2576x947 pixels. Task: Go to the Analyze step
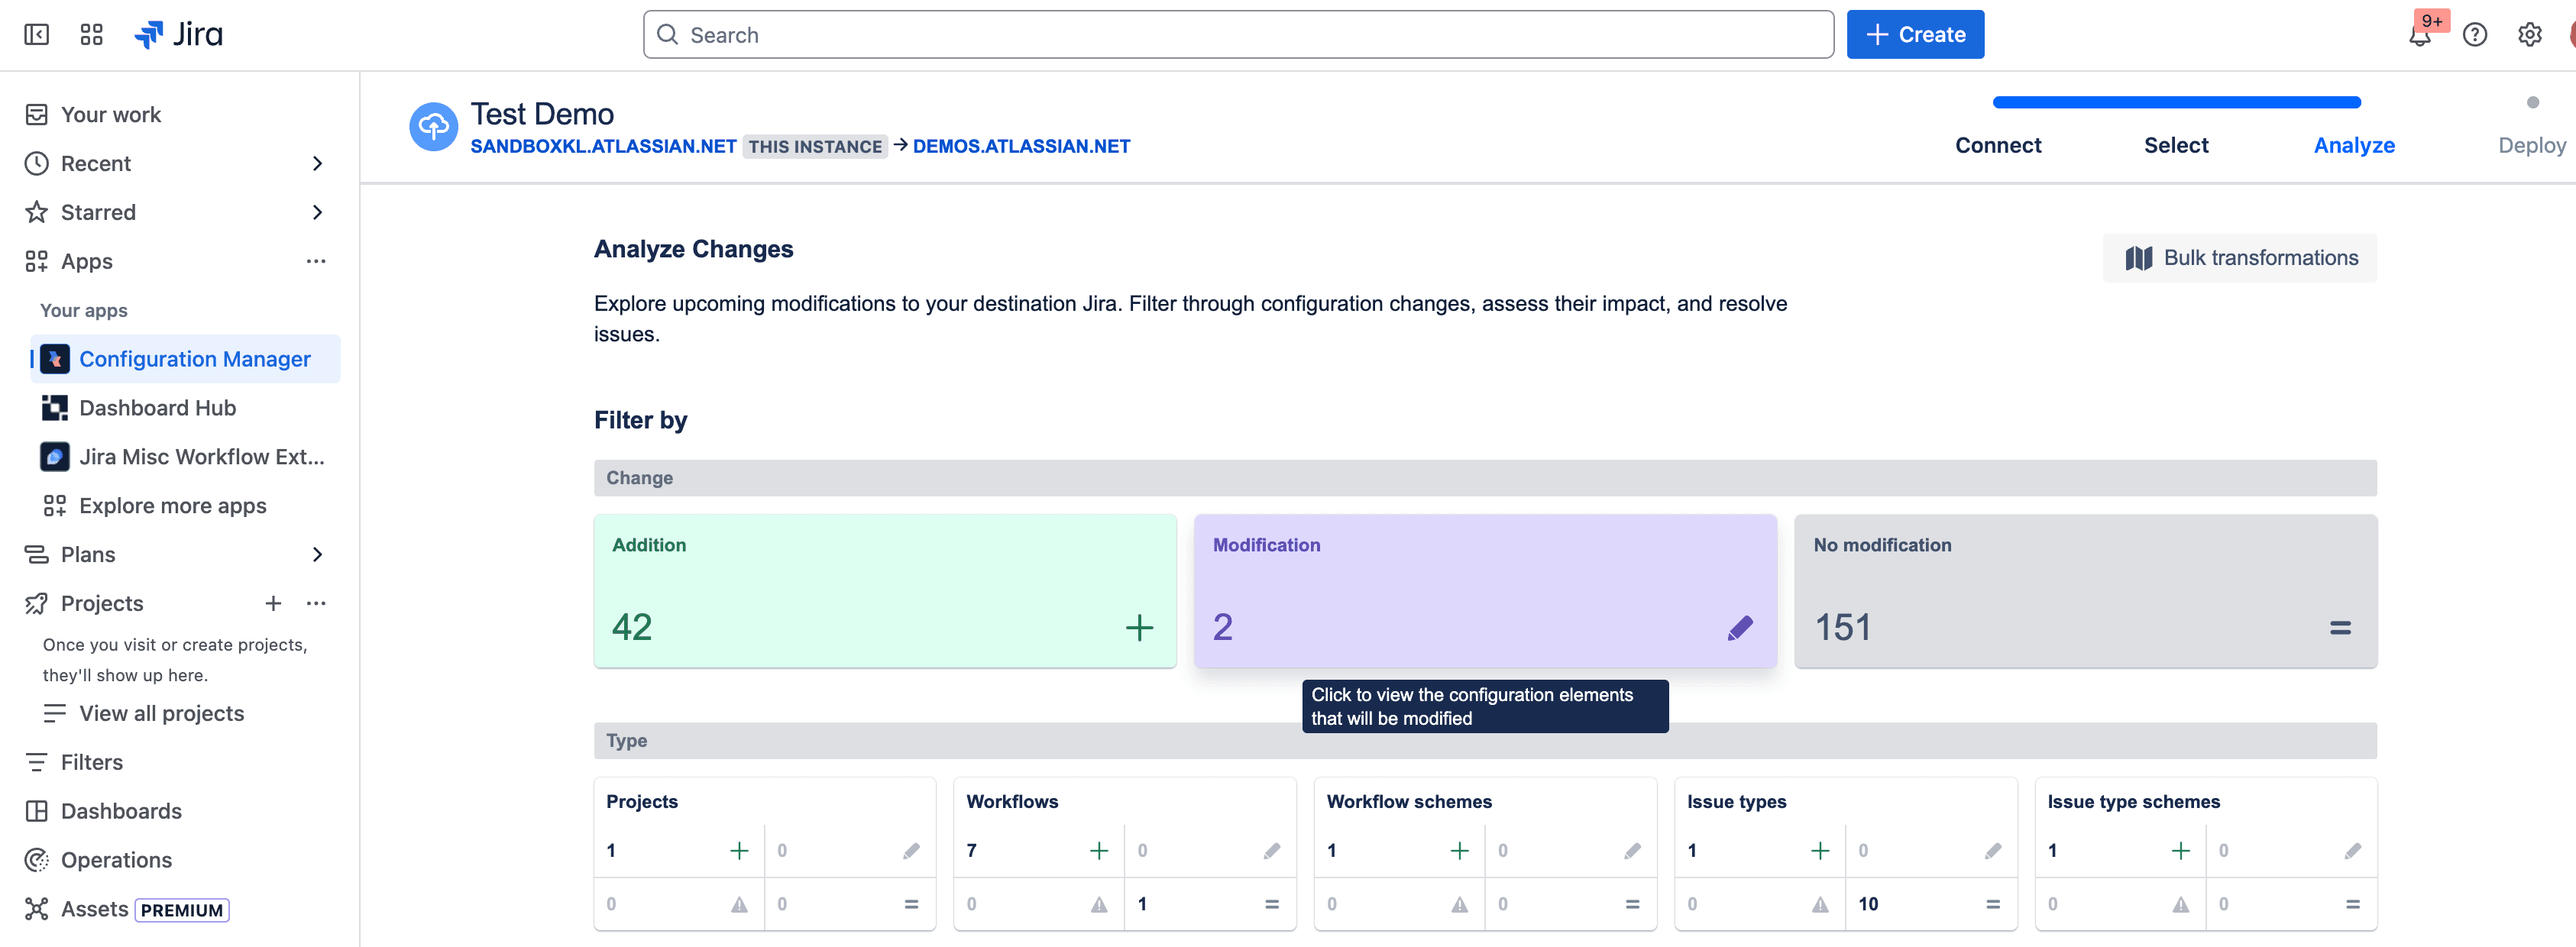[2354, 145]
